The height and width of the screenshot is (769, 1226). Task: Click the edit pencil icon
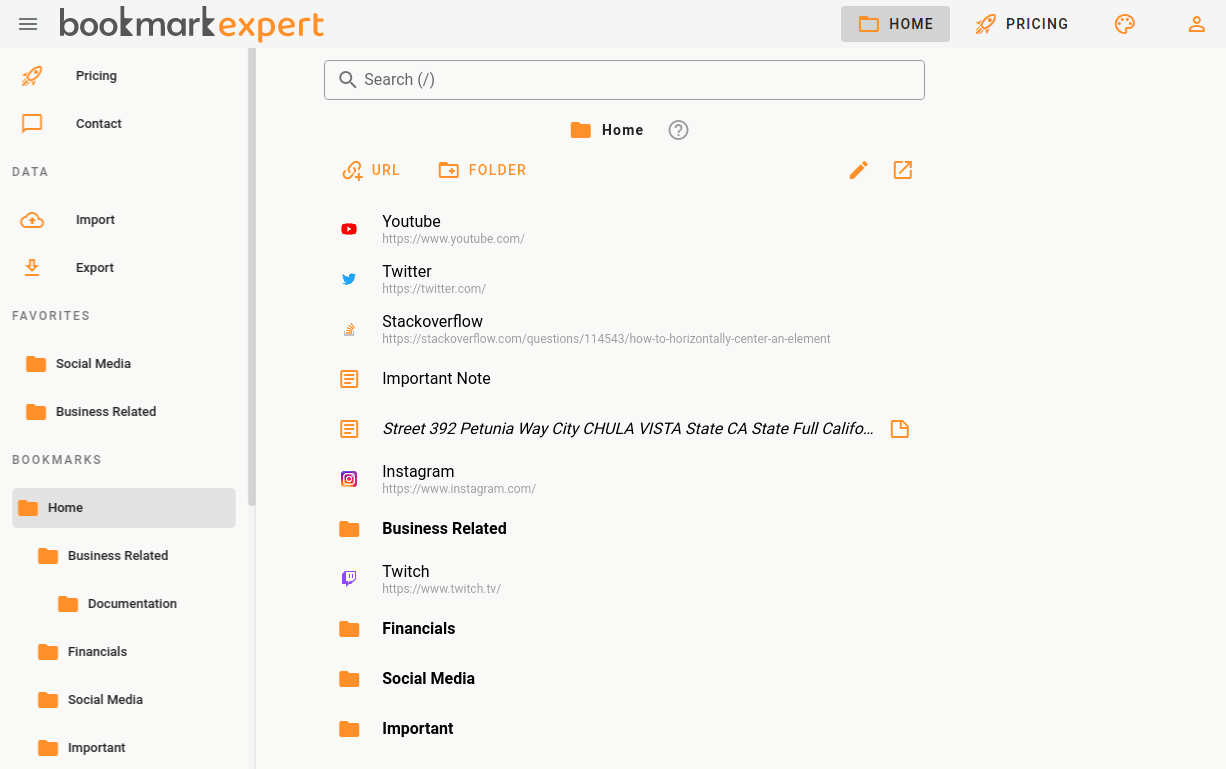[x=858, y=170]
